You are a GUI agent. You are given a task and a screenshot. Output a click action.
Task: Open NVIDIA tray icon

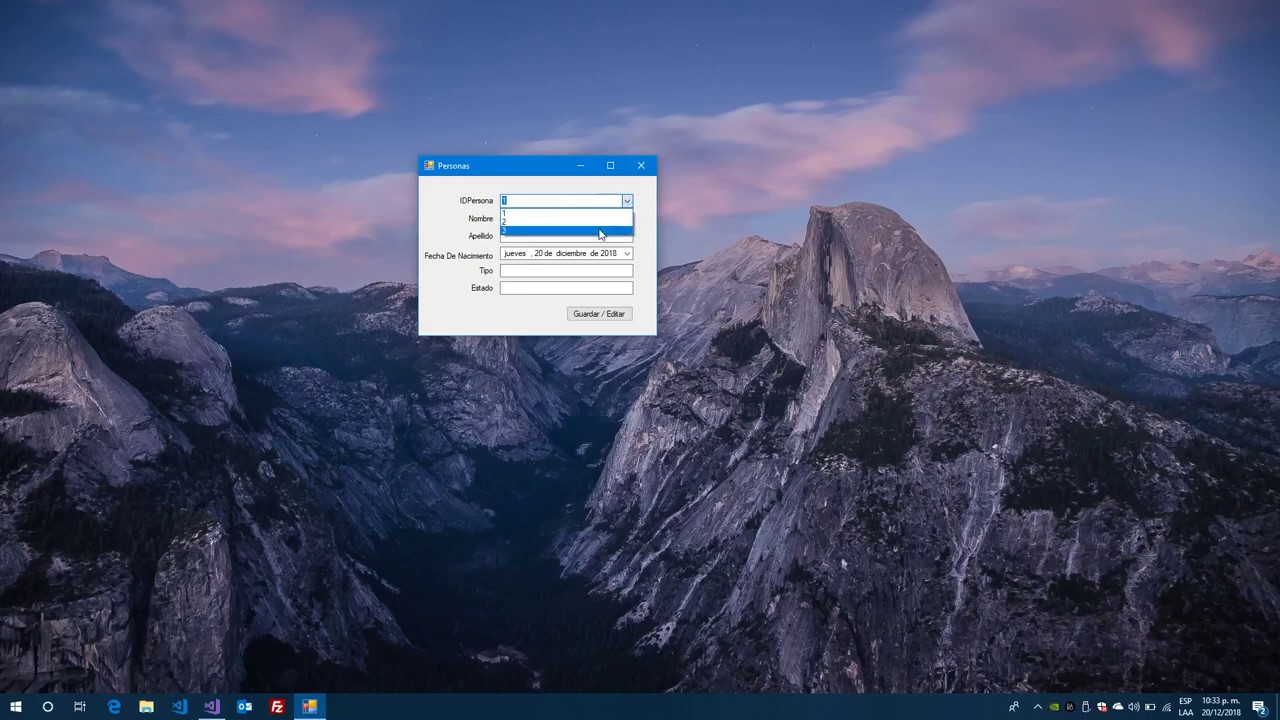point(1054,707)
